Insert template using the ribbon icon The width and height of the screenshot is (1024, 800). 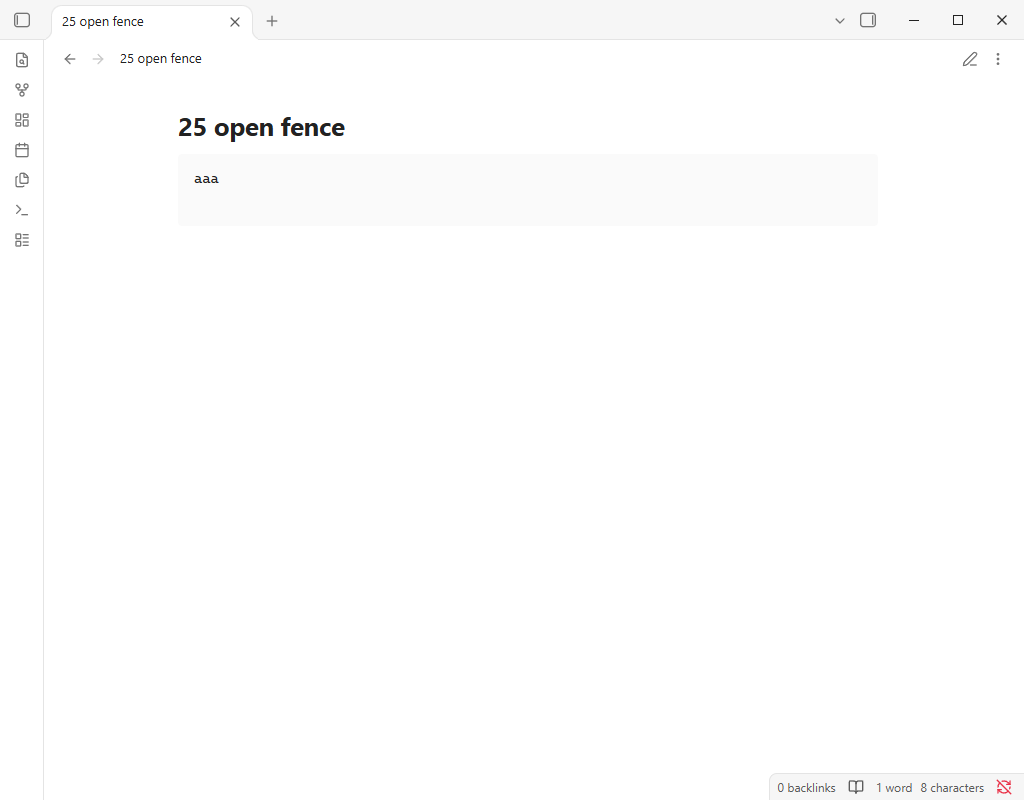(x=22, y=180)
